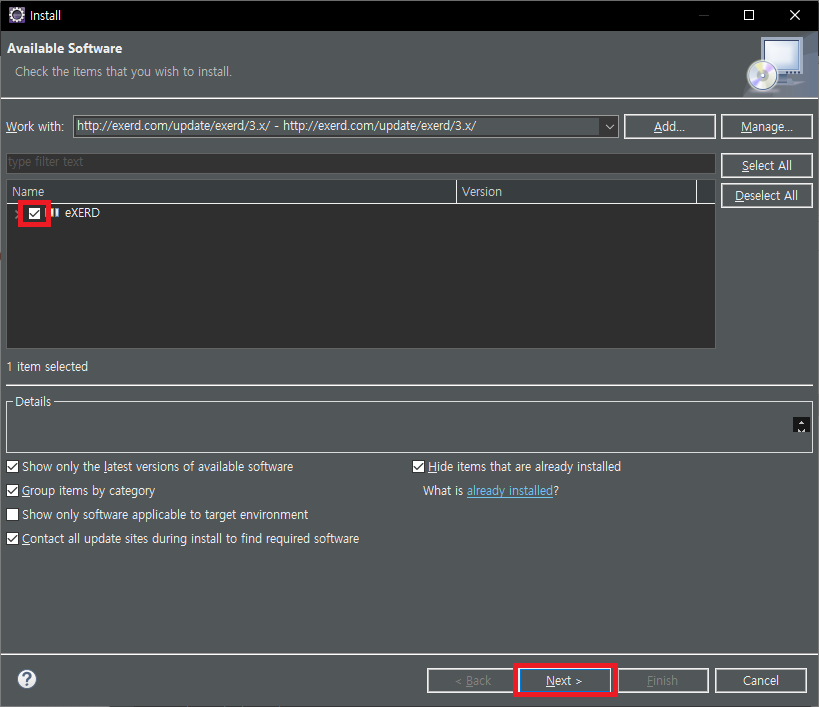Click the Cancel button
Viewport: 819px width, 707px height.
pyautogui.click(x=760, y=680)
